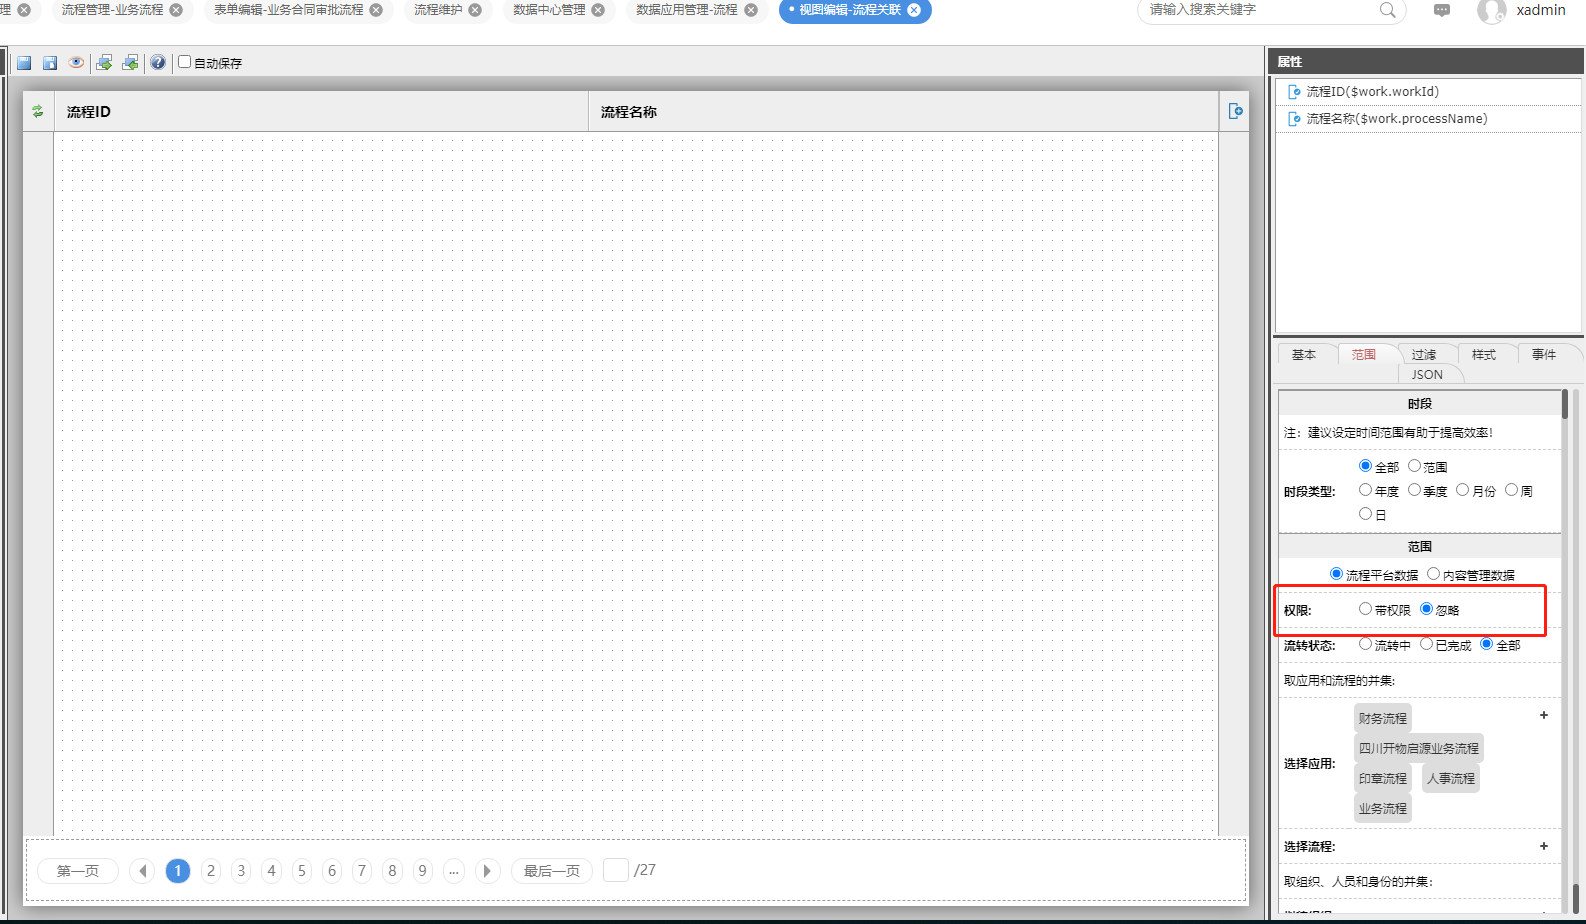1586x924 pixels.
Task: Open help with the question mark icon
Action: pos(158,63)
